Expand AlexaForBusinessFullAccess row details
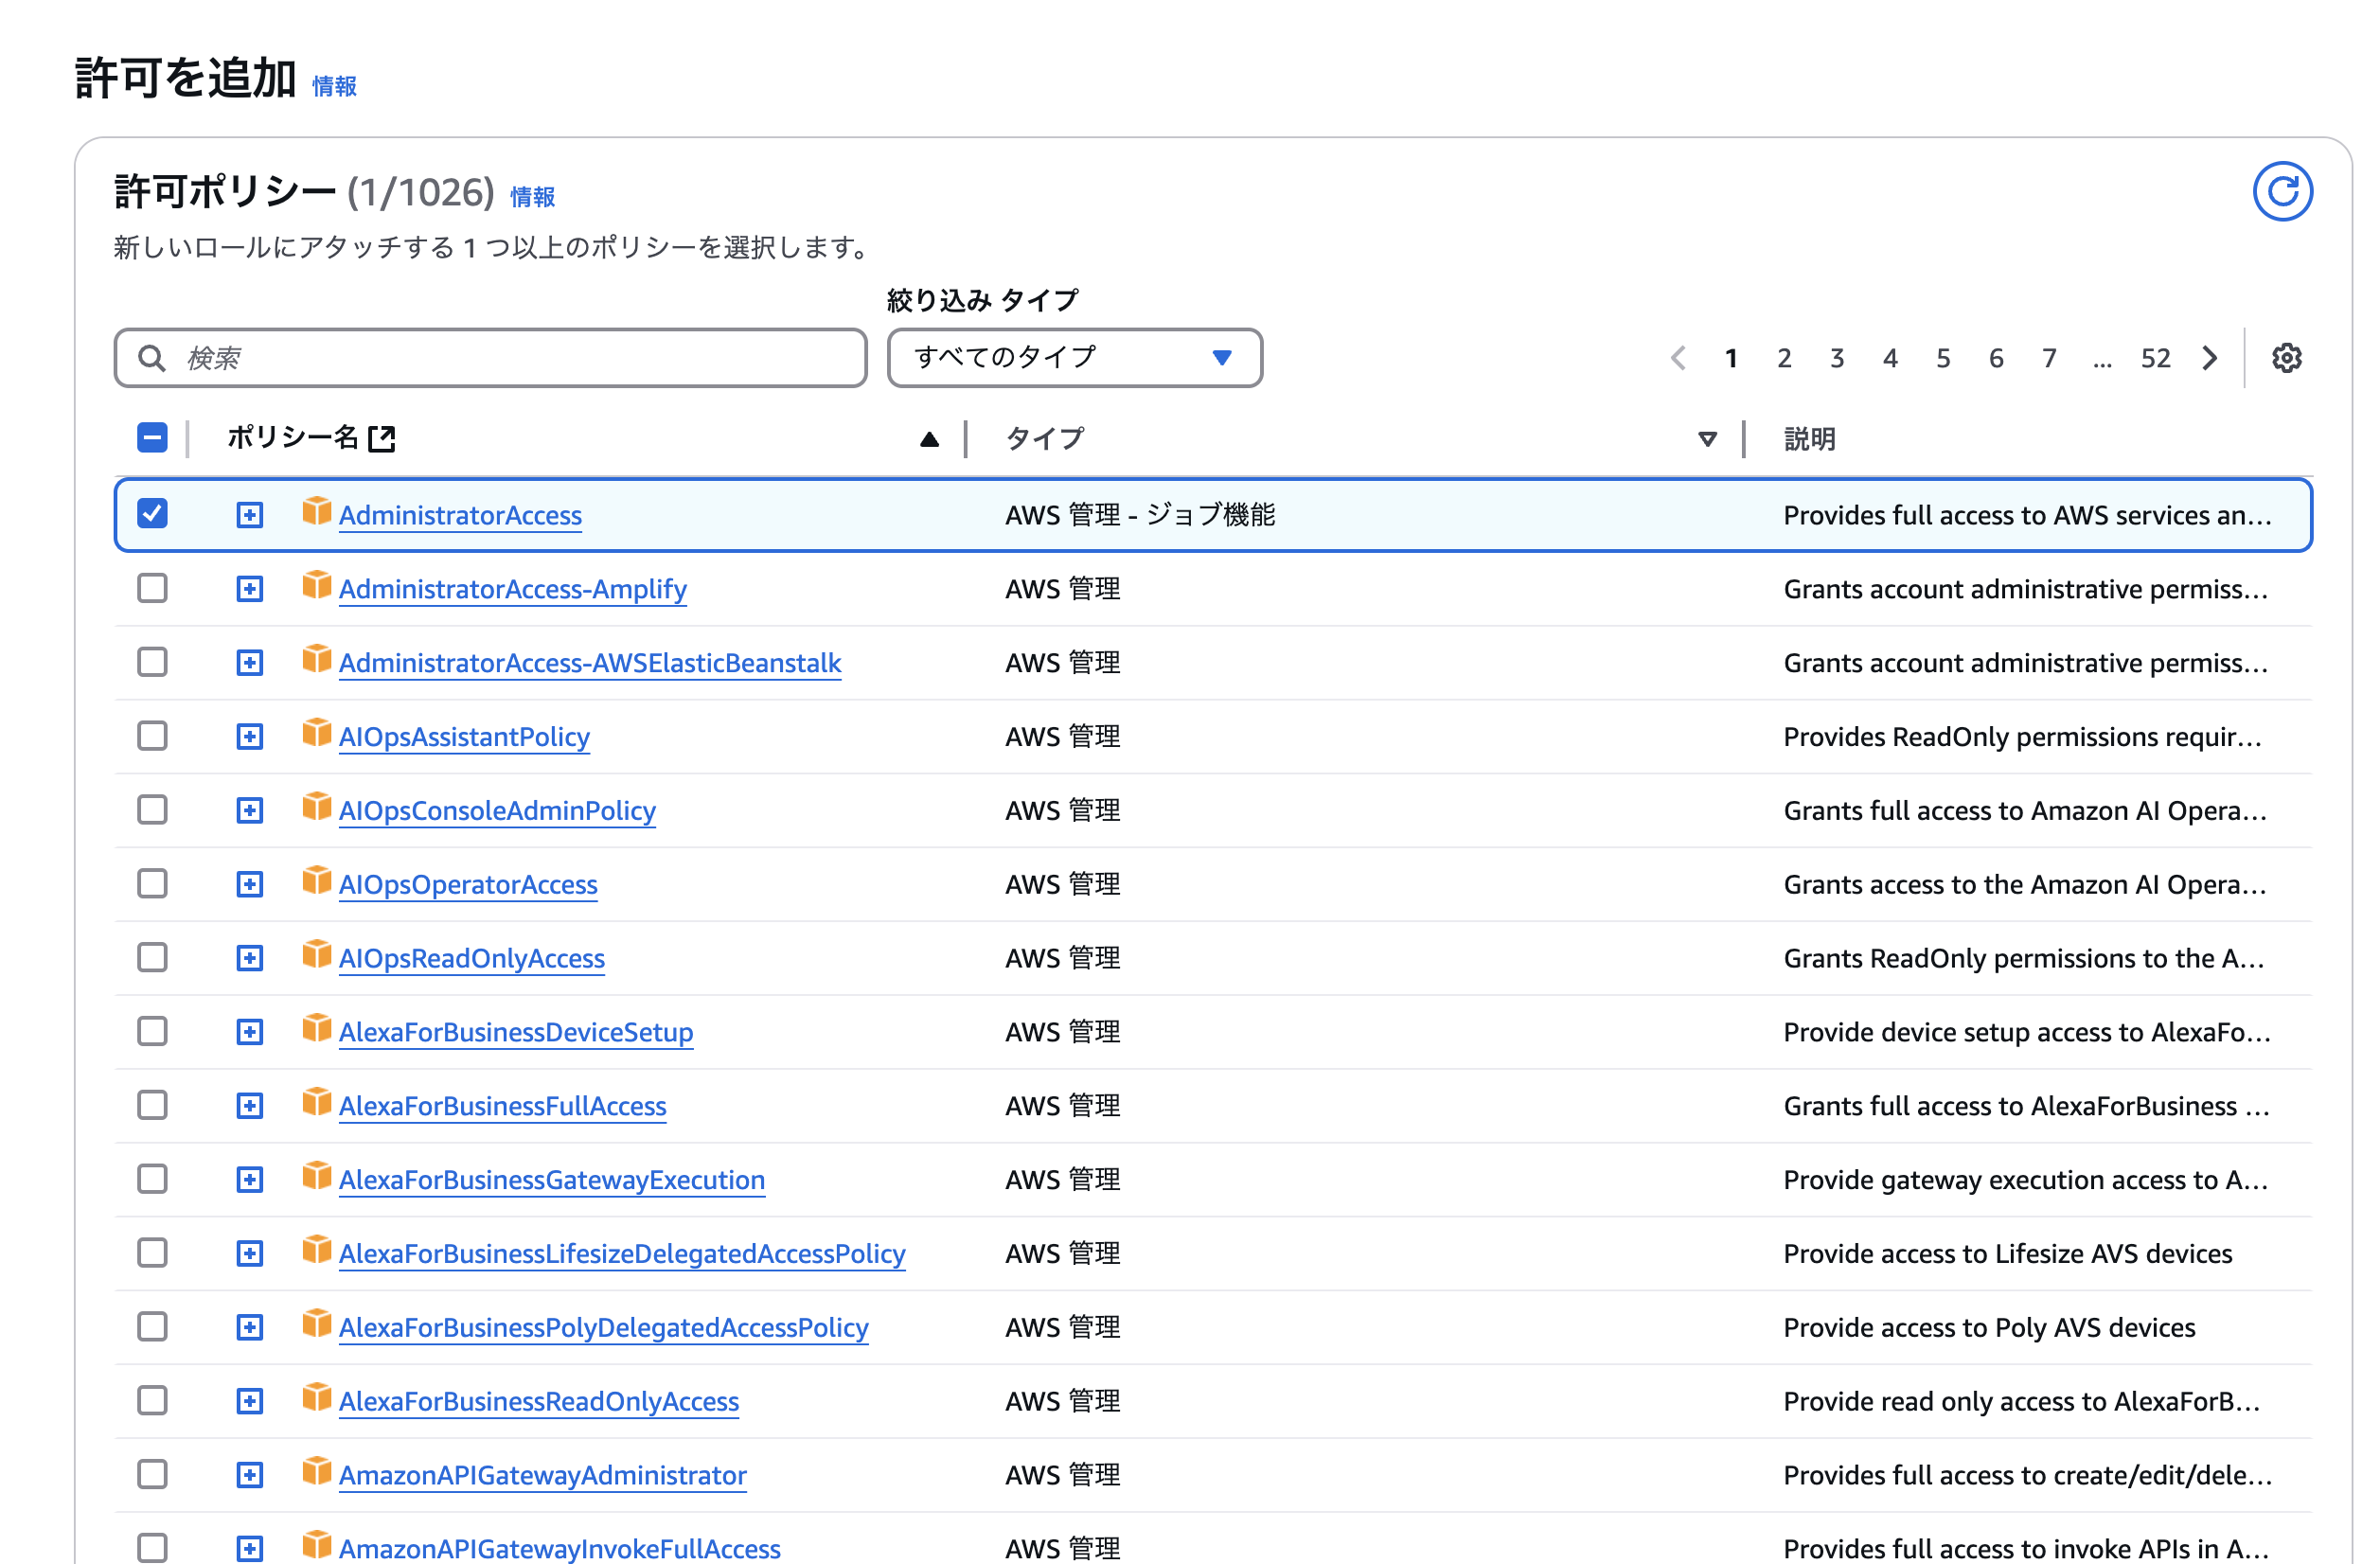This screenshot has height=1564, width=2380. tap(249, 1105)
